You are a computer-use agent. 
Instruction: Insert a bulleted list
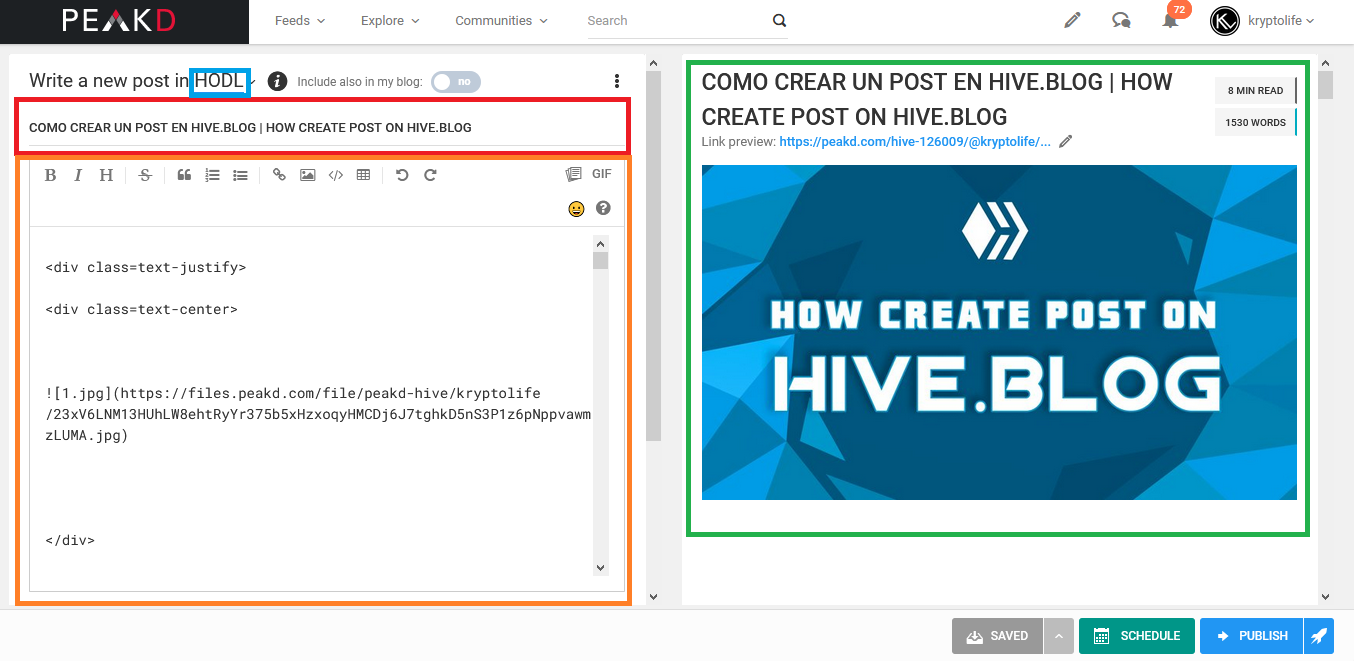click(x=240, y=175)
